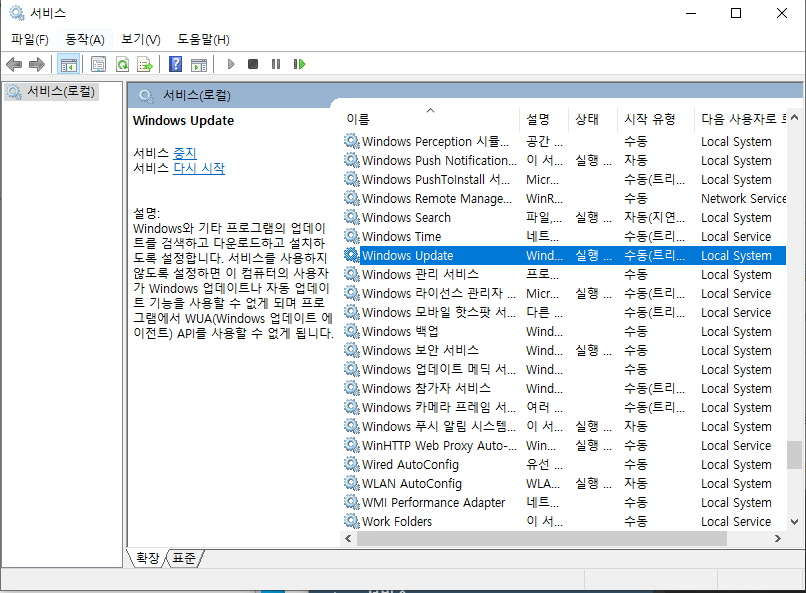Click Network Service in Windows Remote Manage row
Screen dimensions: 806x593
(743, 198)
